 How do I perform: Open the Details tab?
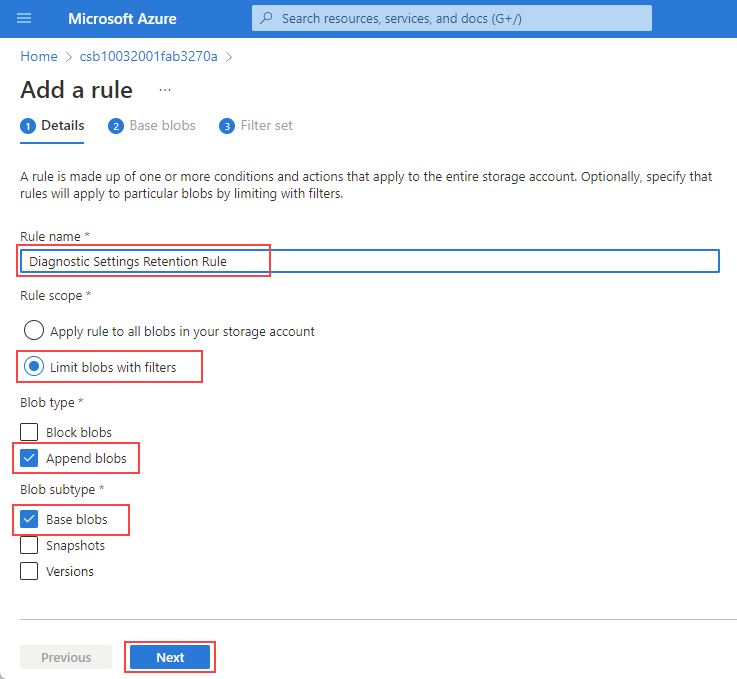[62, 126]
